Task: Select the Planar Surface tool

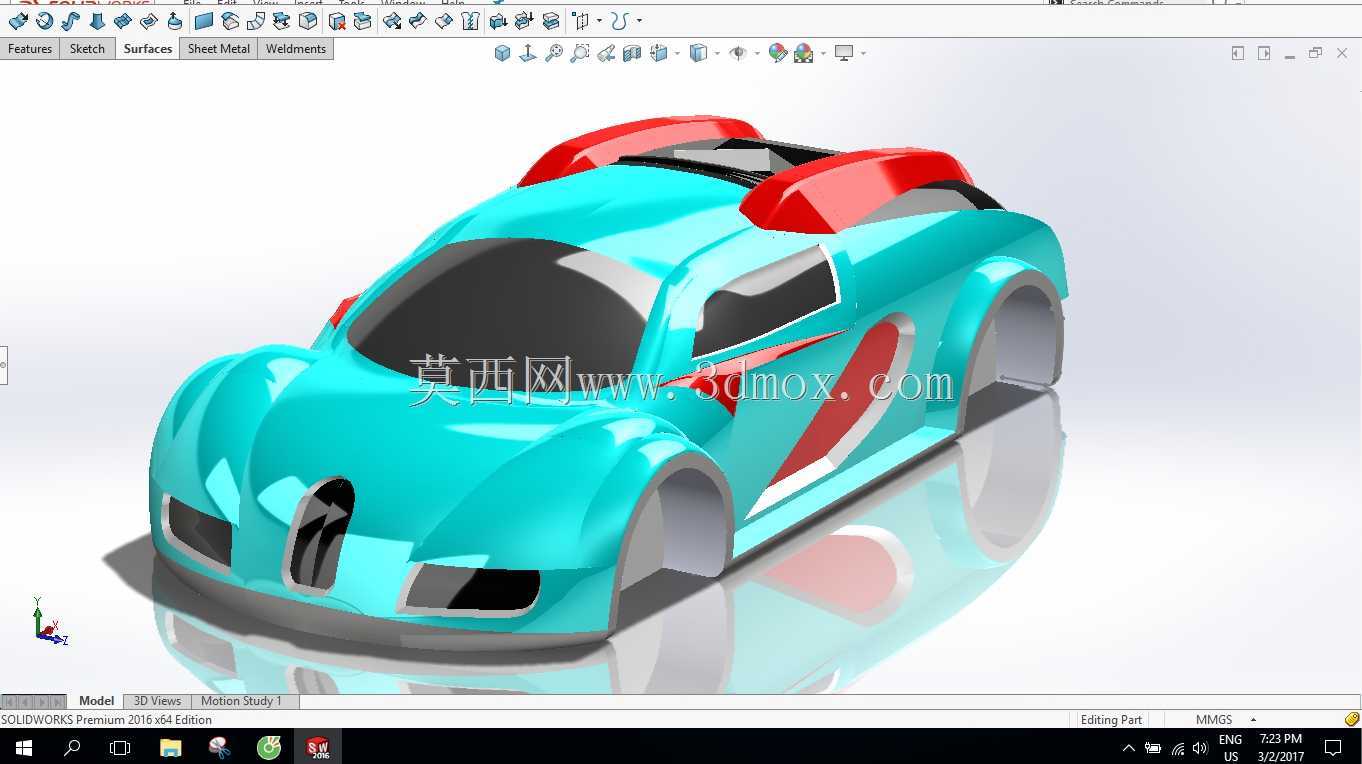Action: click(204, 21)
